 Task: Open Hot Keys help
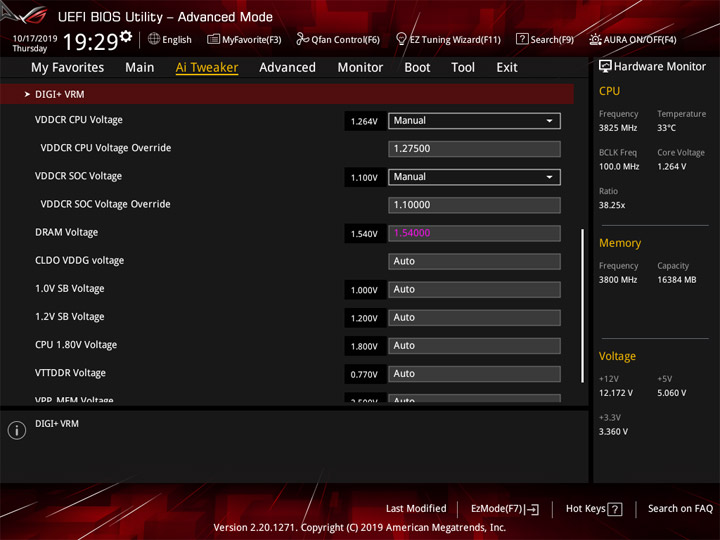pyautogui.click(x=594, y=509)
